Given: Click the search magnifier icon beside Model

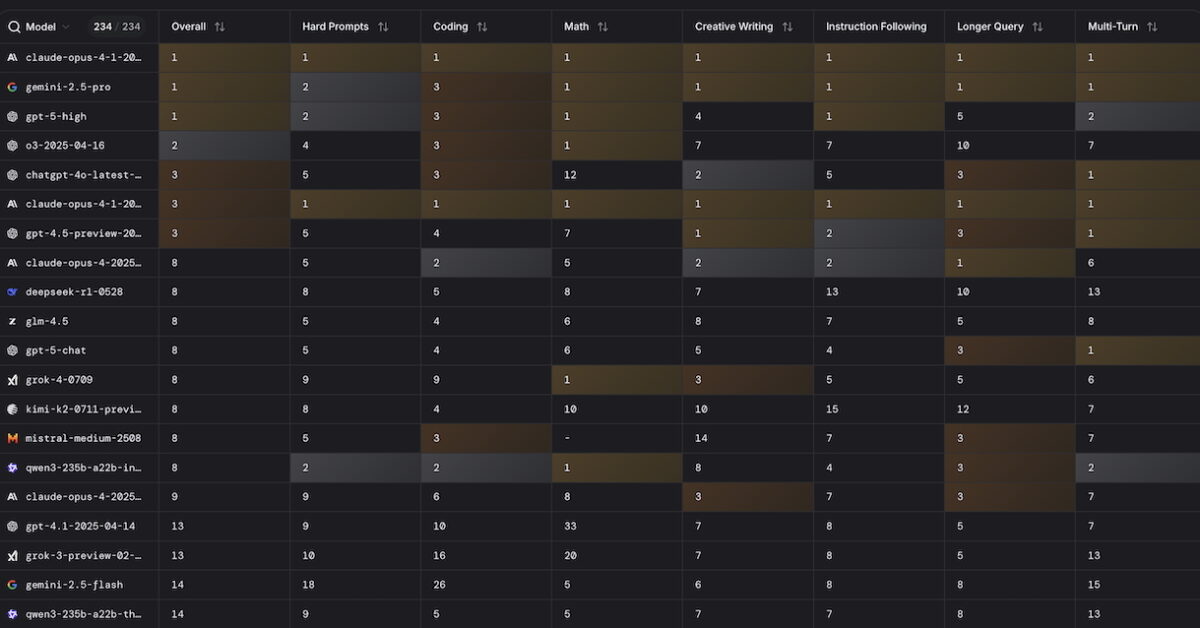Looking at the screenshot, I should [x=14, y=27].
